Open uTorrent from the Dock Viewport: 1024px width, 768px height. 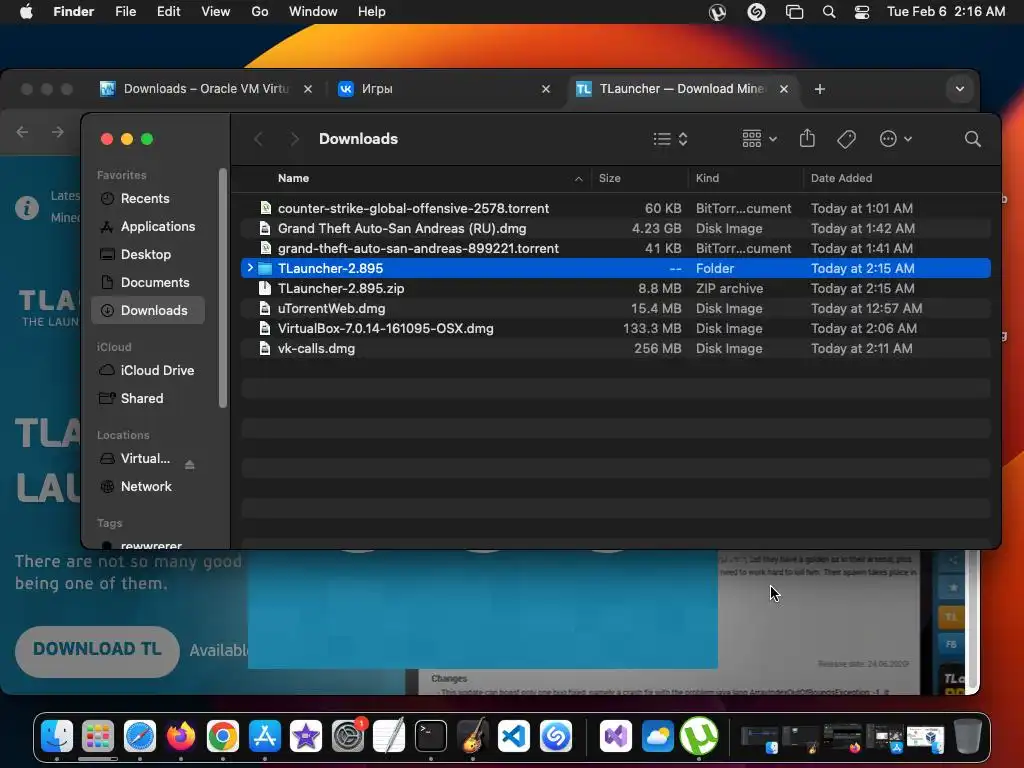(699, 736)
